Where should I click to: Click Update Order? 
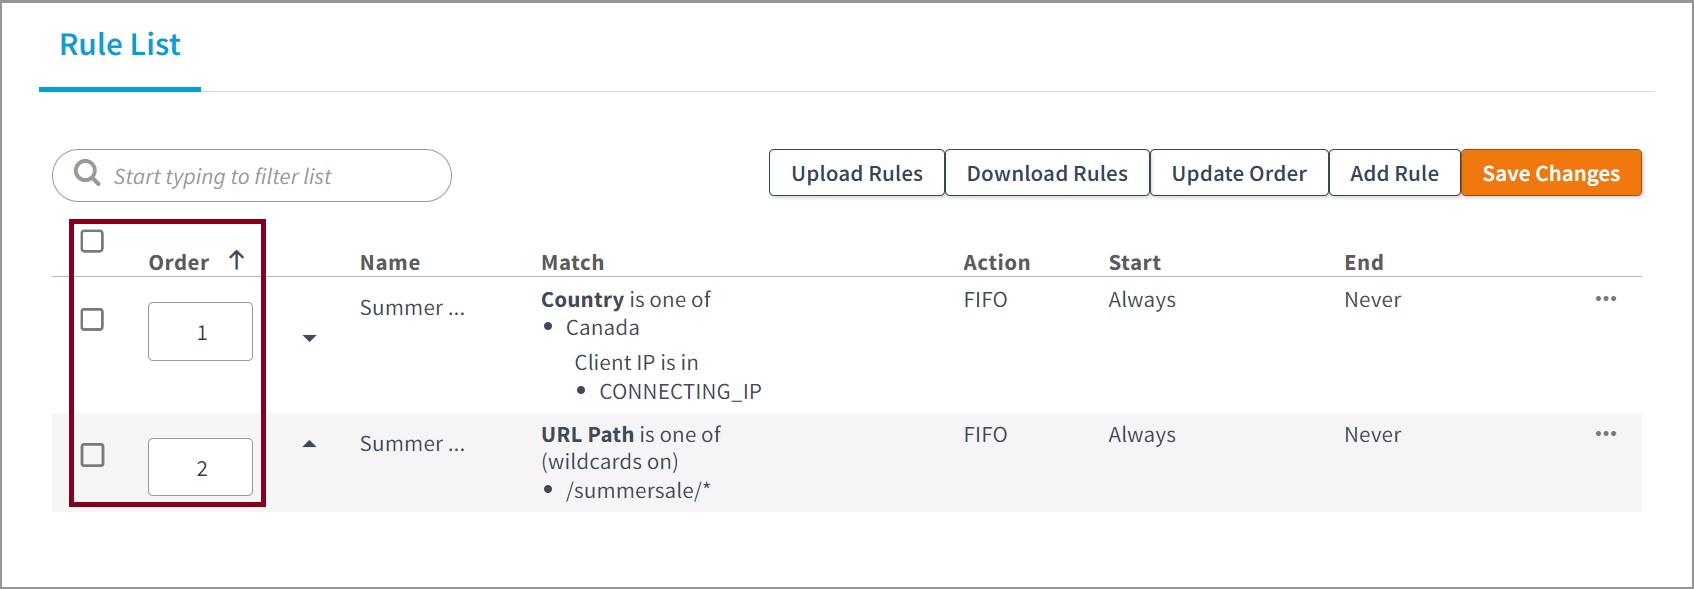click(x=1238, y=173)
